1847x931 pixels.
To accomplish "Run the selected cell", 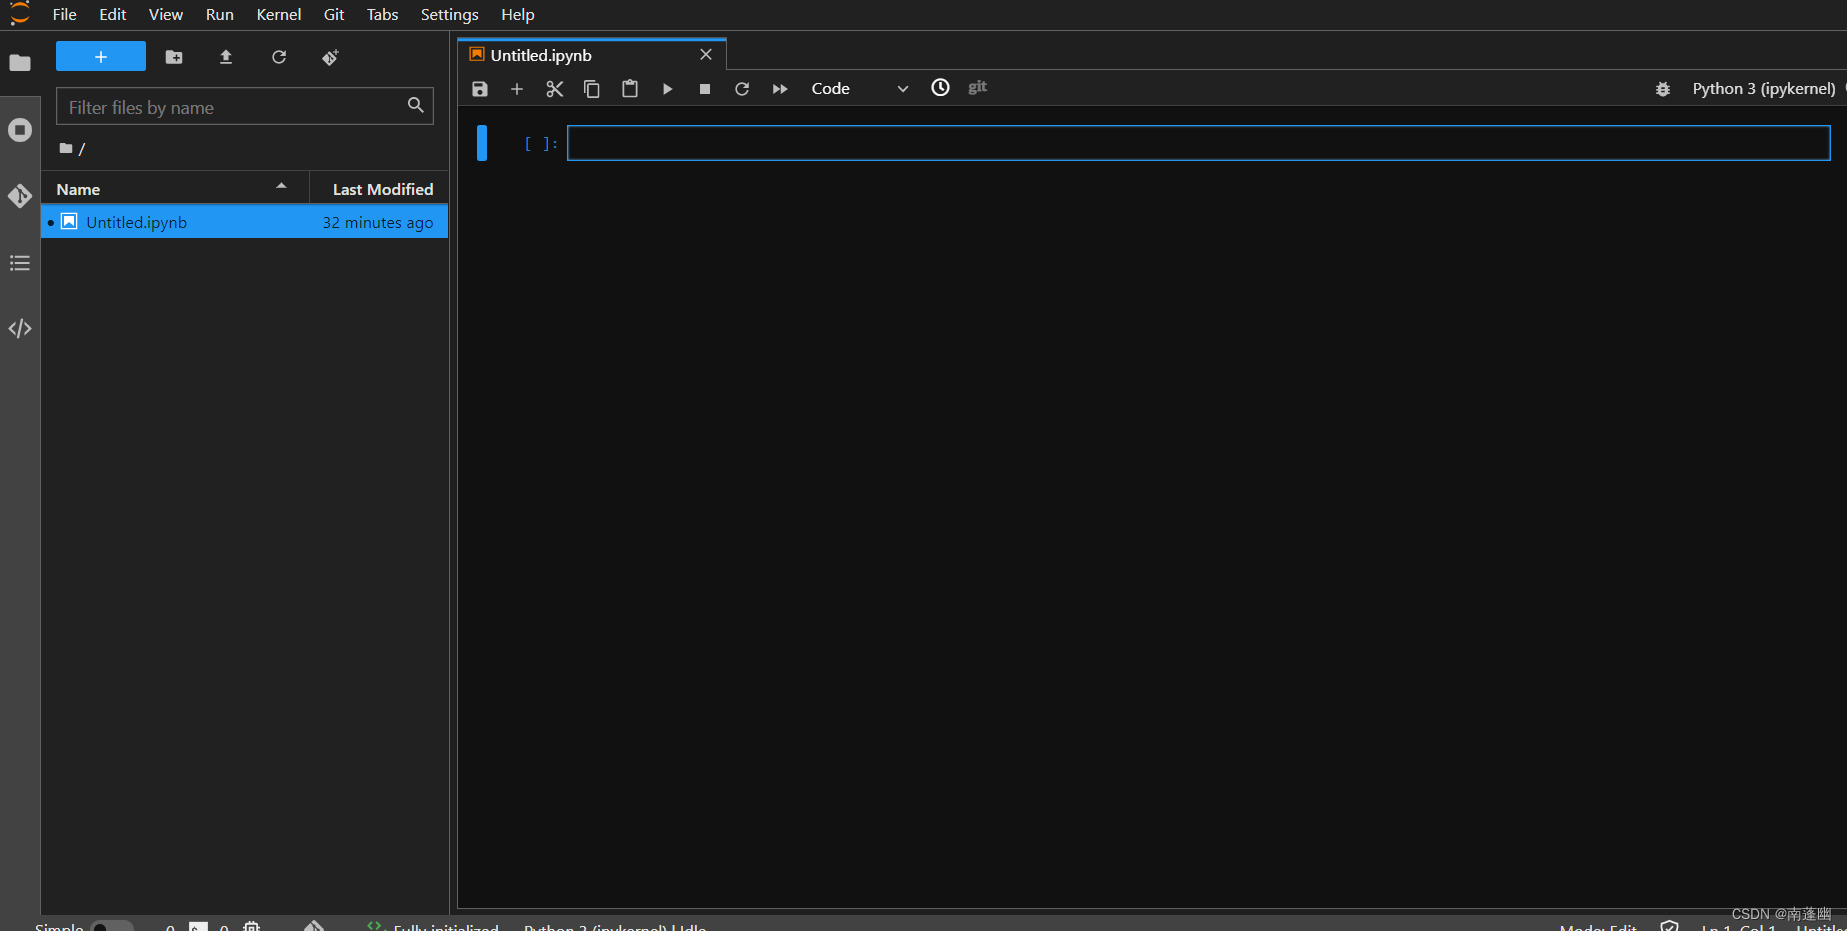I will (x=667, y=89).
